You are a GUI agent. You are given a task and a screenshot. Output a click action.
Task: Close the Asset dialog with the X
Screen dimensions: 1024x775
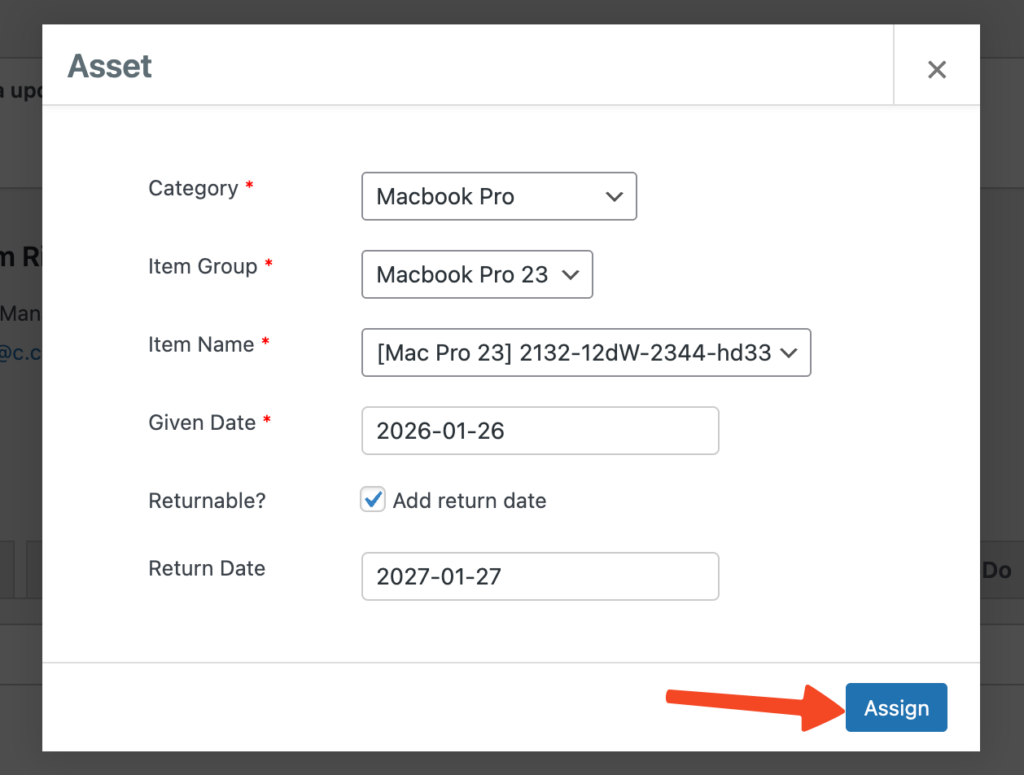click(936, 69)
